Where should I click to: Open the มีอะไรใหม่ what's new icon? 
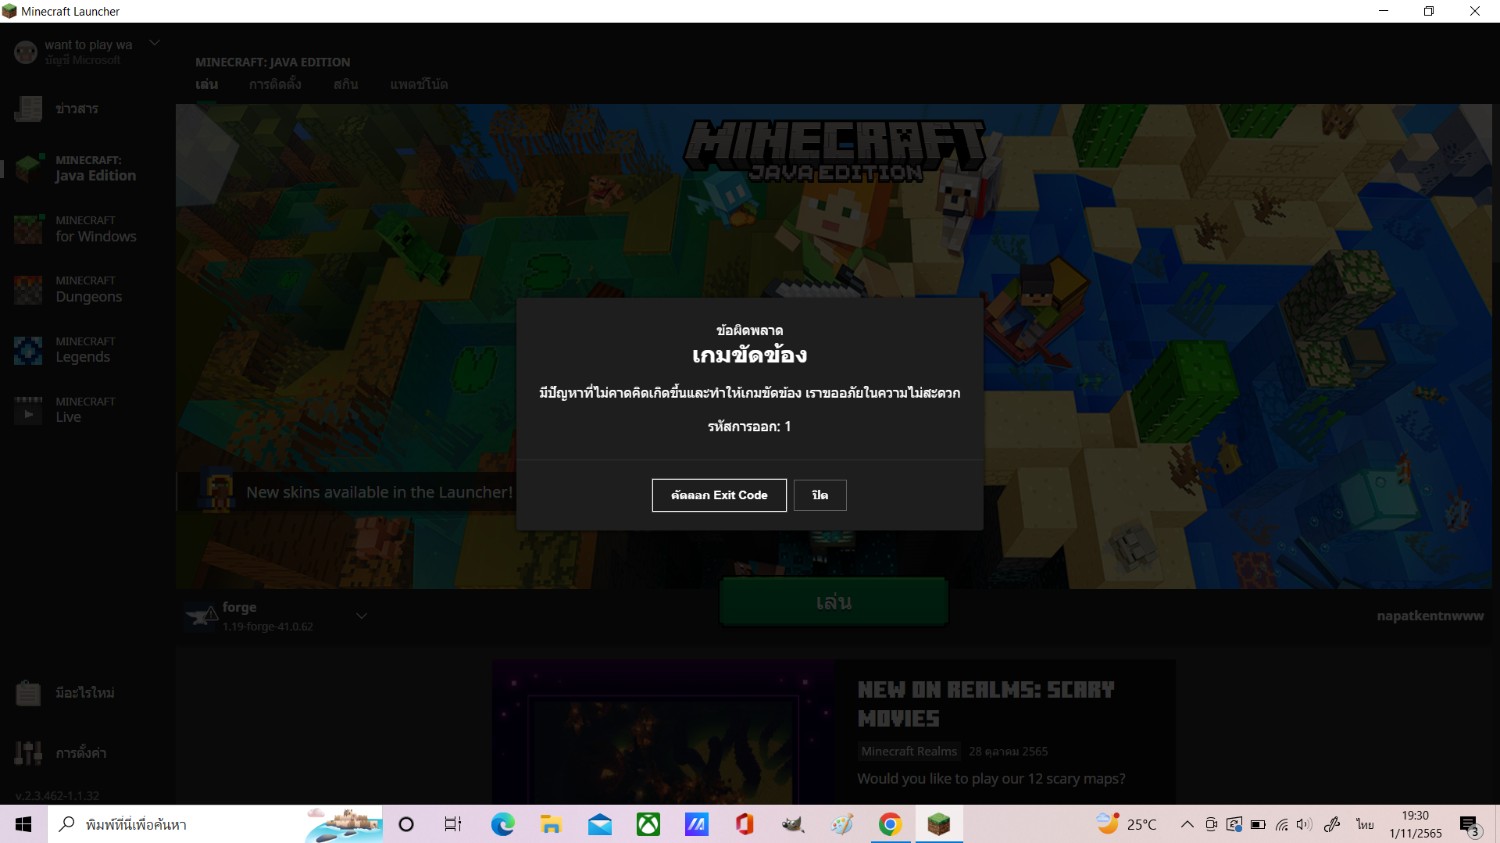[28, 693]
